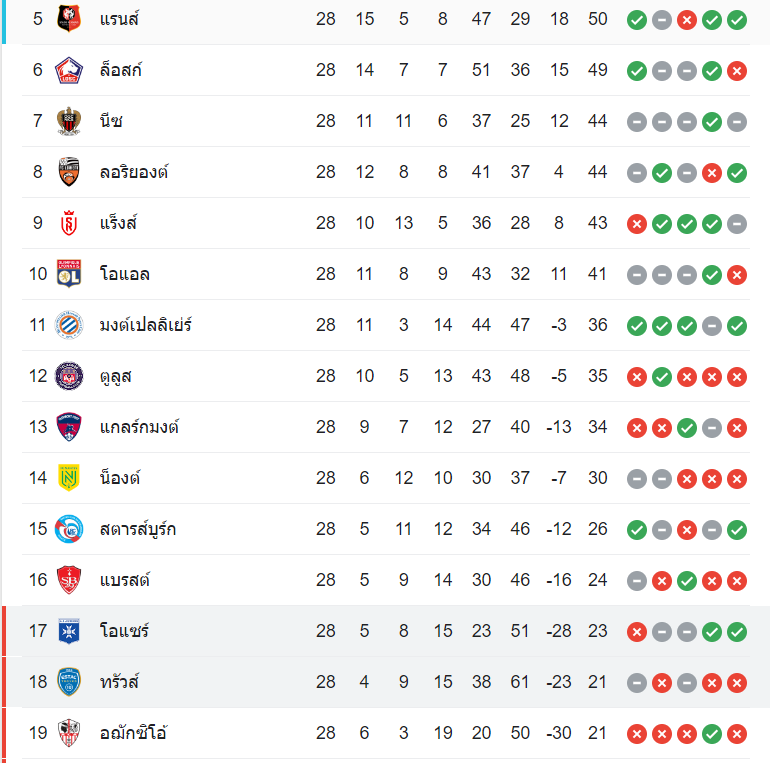Click the green win icon in Ajaccio row
This screenshot has width=770, height=763.
coord(712,733)
